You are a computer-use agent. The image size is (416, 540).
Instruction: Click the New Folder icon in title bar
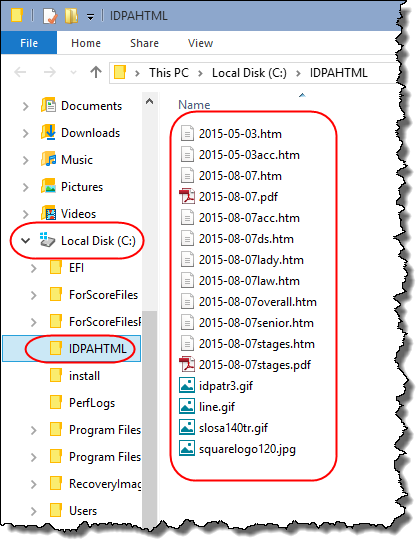tap(71, 16)
